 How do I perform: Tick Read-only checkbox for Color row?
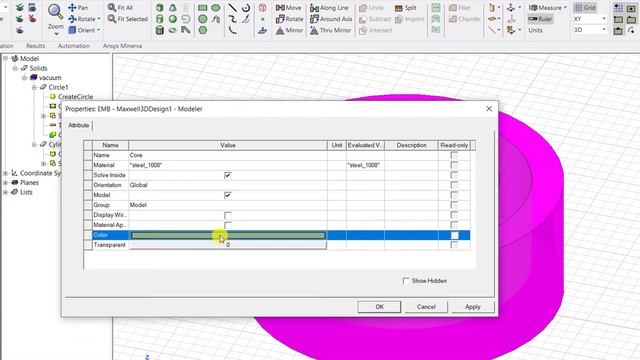pyautogui.click(x=454, y=235)
